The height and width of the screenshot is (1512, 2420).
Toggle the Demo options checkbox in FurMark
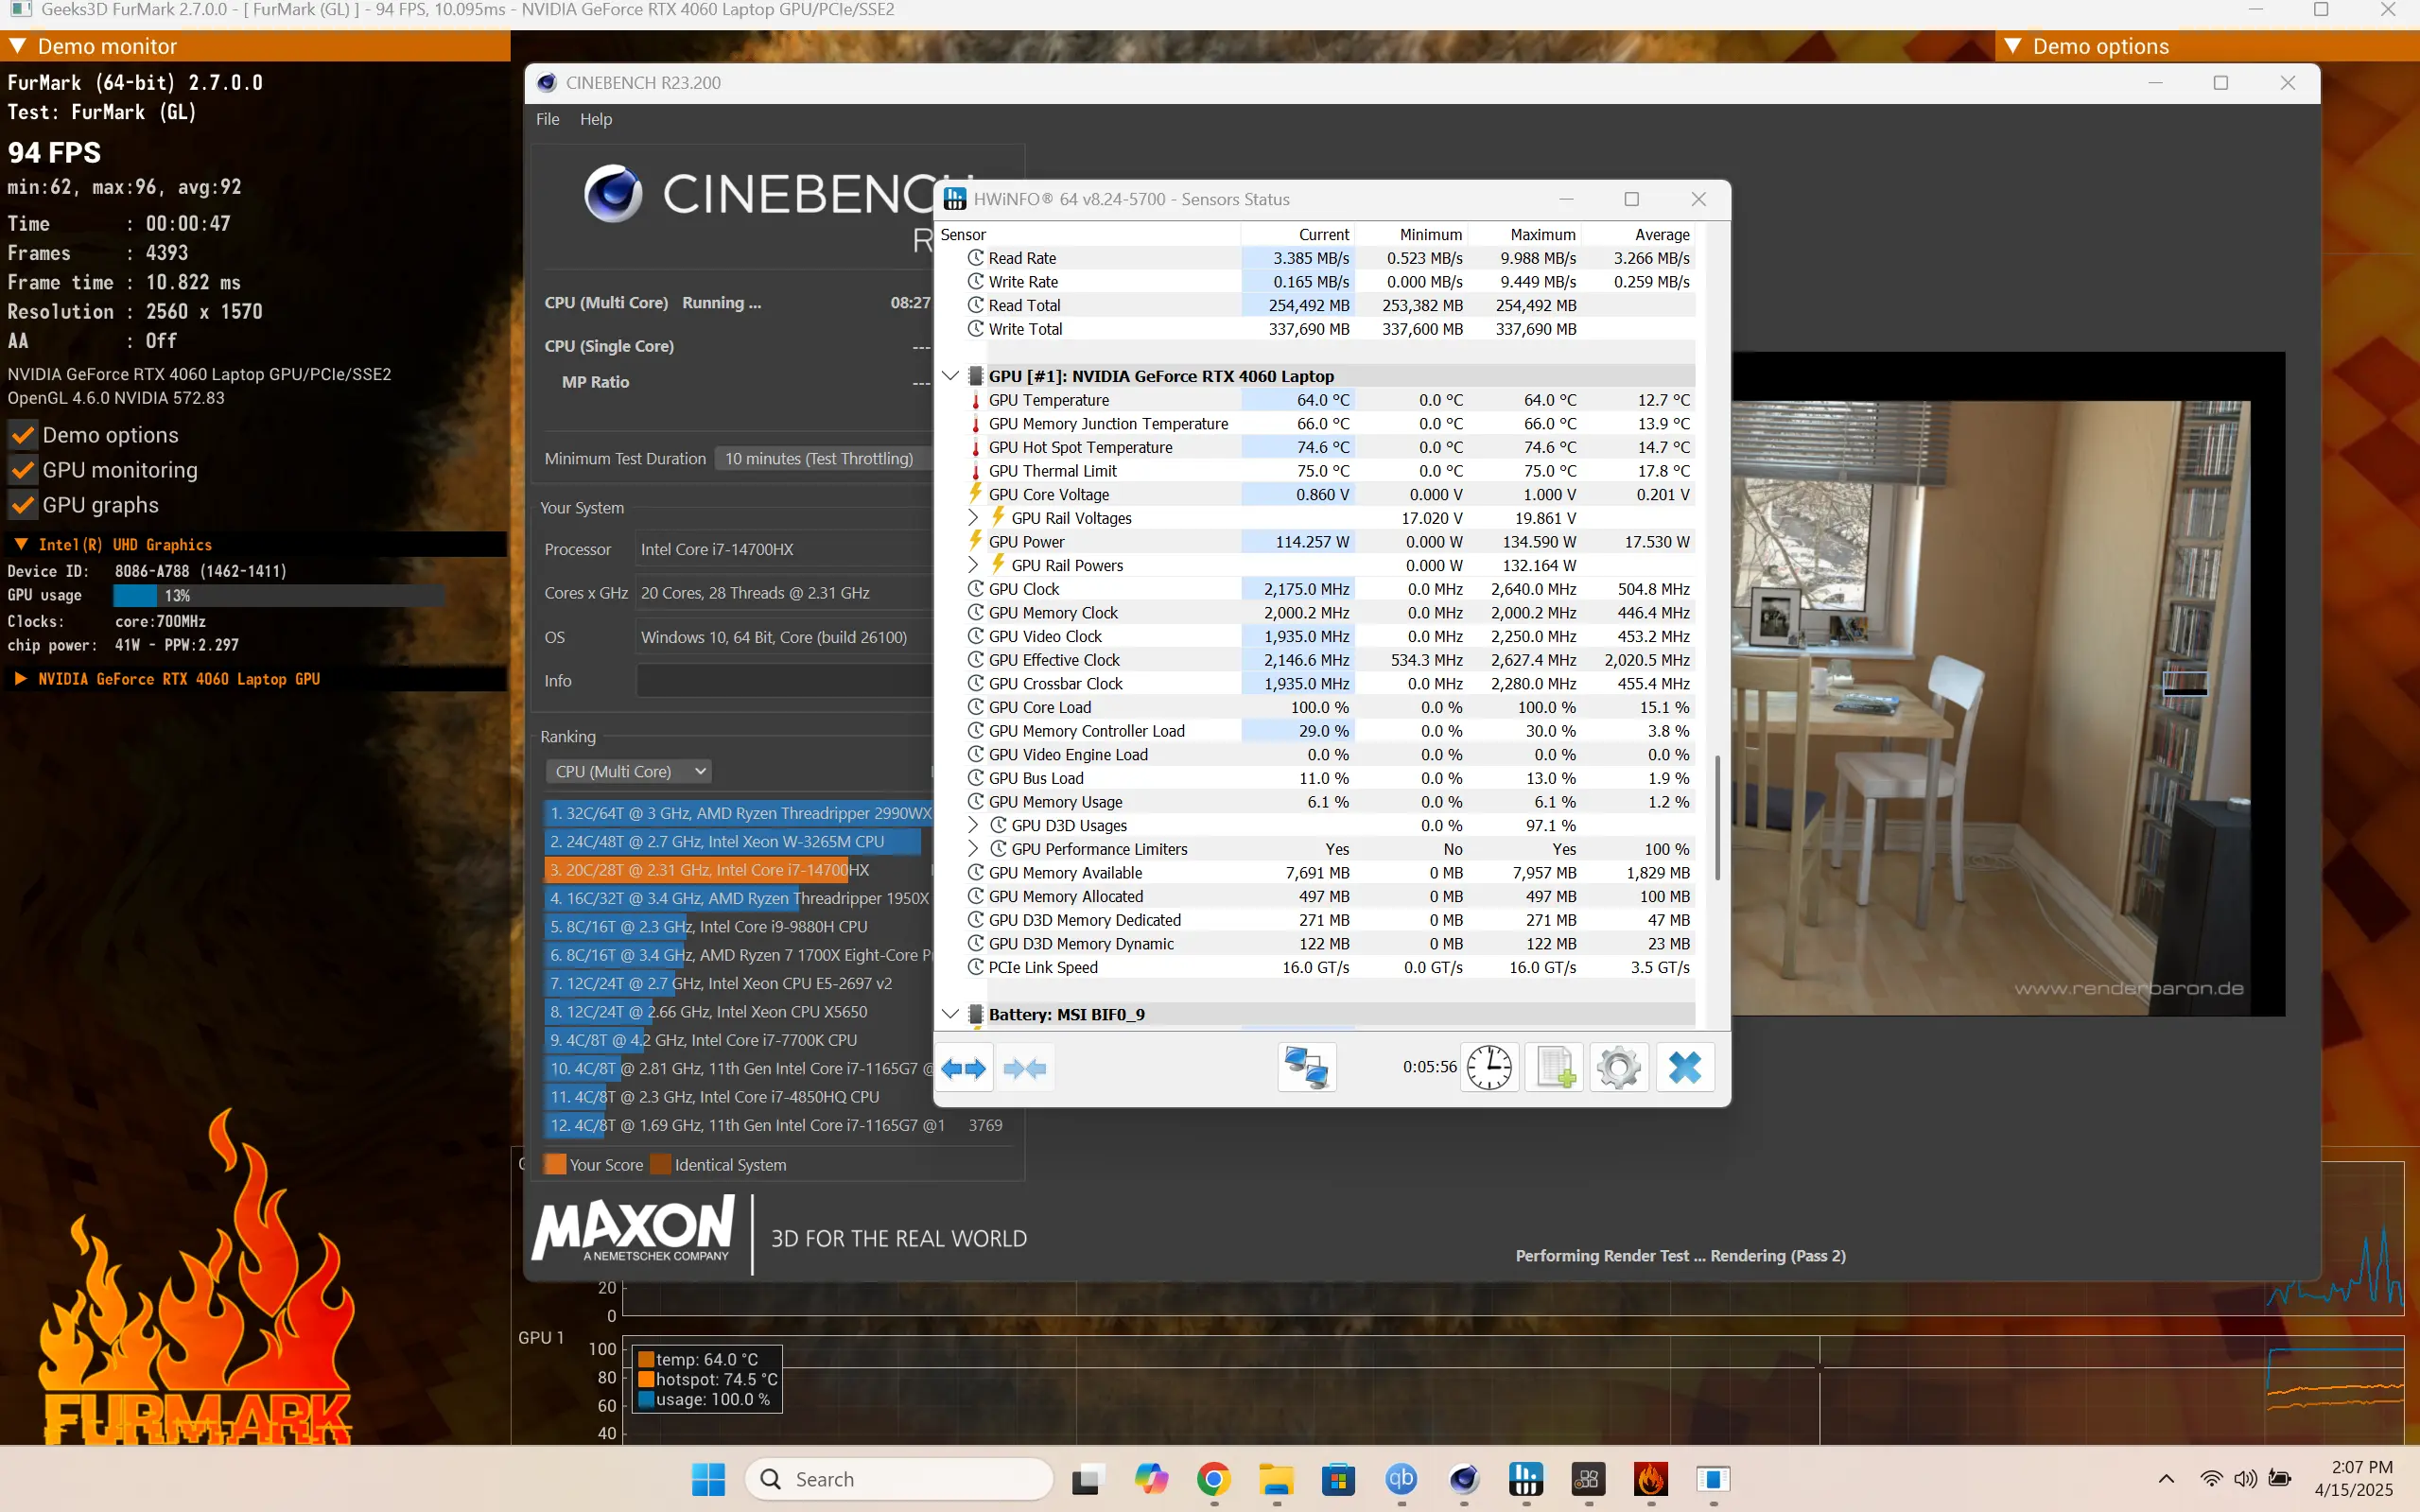tap(23, 435)
